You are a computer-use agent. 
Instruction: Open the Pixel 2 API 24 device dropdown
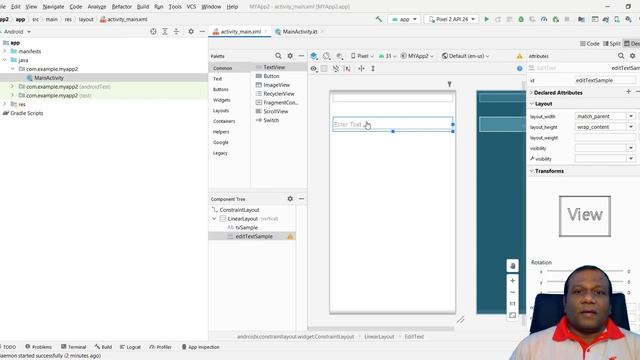[451, 19]
